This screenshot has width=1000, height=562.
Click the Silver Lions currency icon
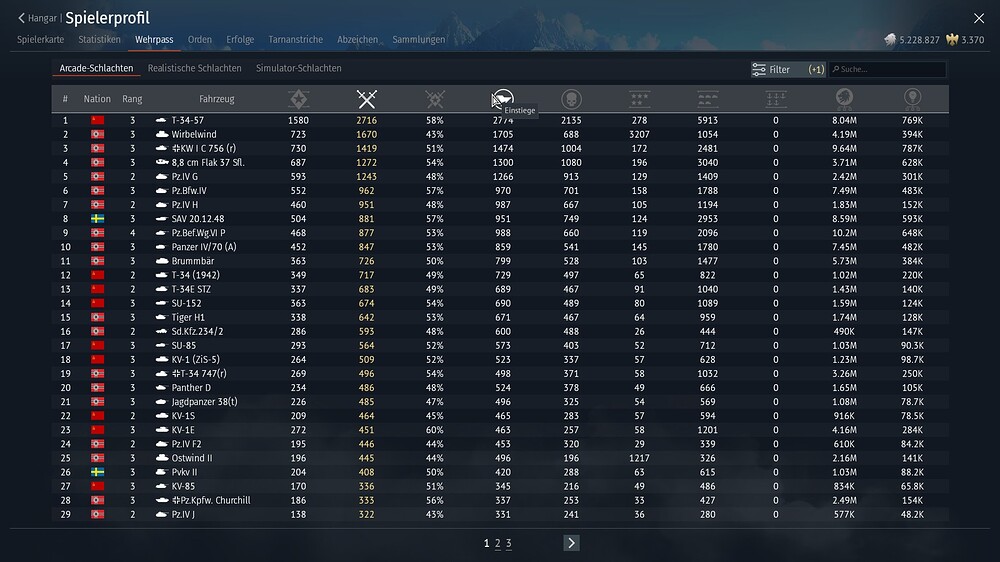[x=891, y=40]
